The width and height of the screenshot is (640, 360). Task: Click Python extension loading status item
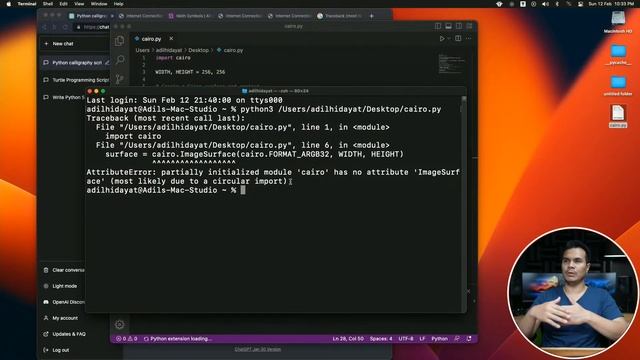coord(178,339)
